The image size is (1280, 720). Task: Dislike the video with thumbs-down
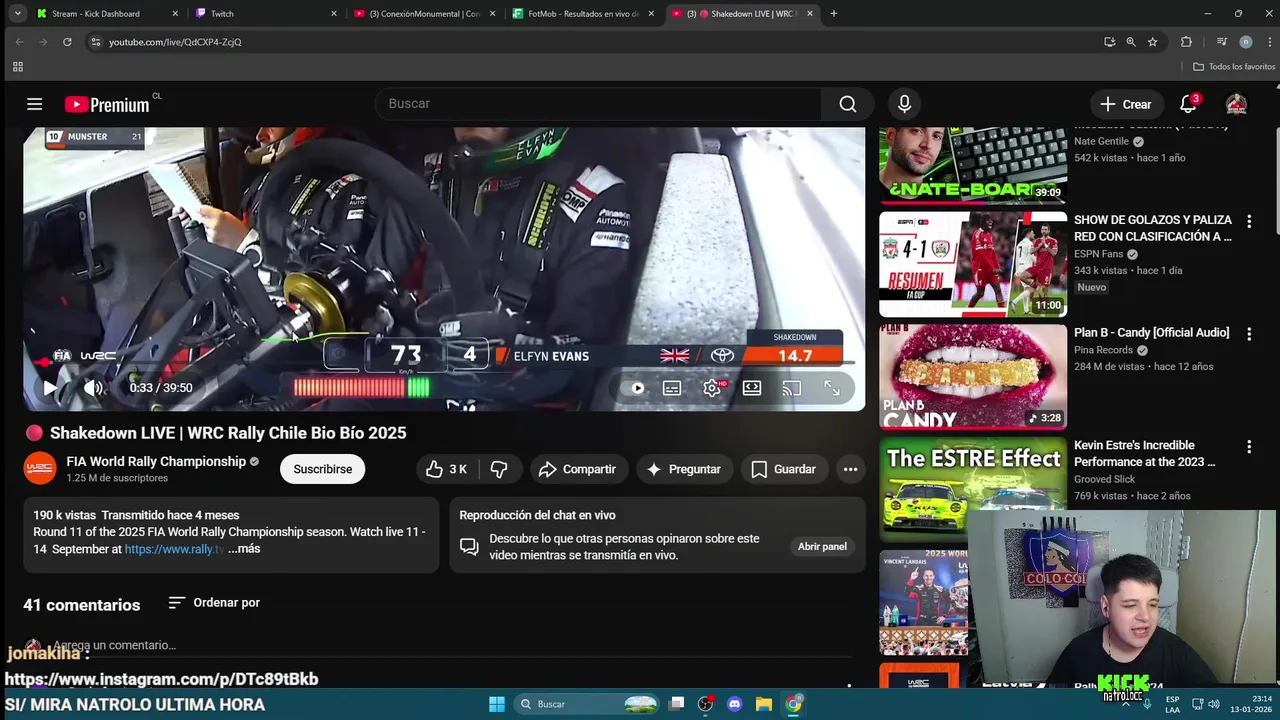(499, 469)
